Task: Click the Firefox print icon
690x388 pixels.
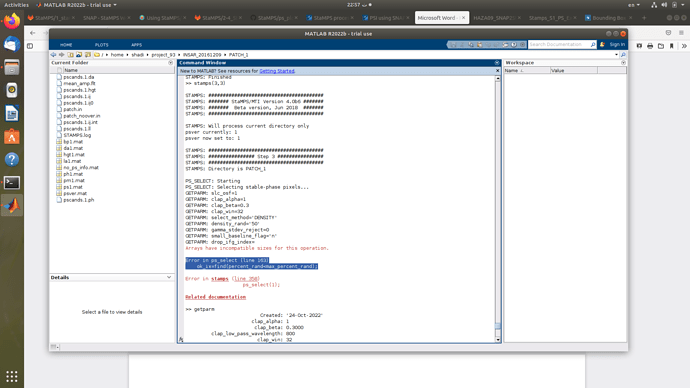Action: (650, 46)
